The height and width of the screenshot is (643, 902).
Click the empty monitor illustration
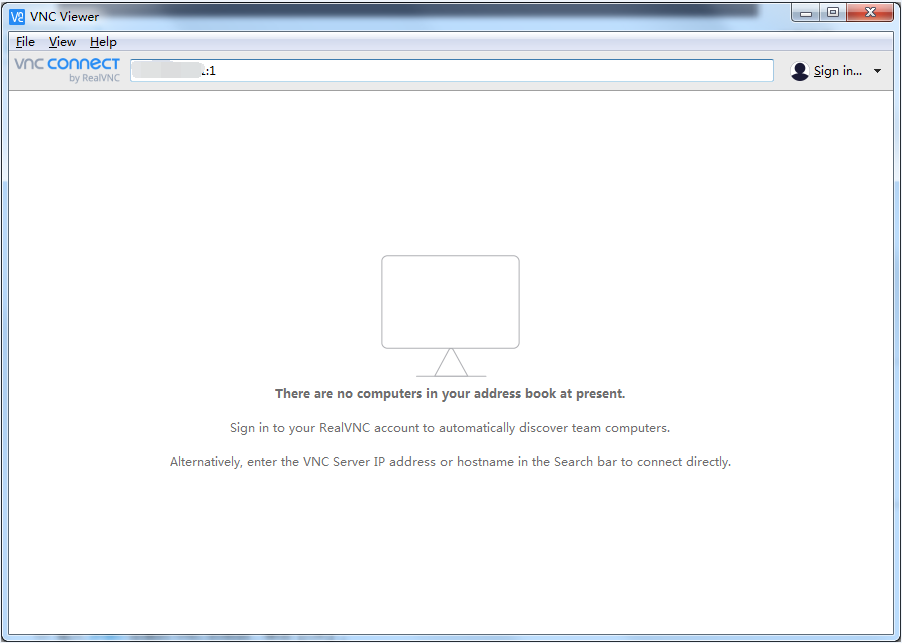(x=450, y=301)
